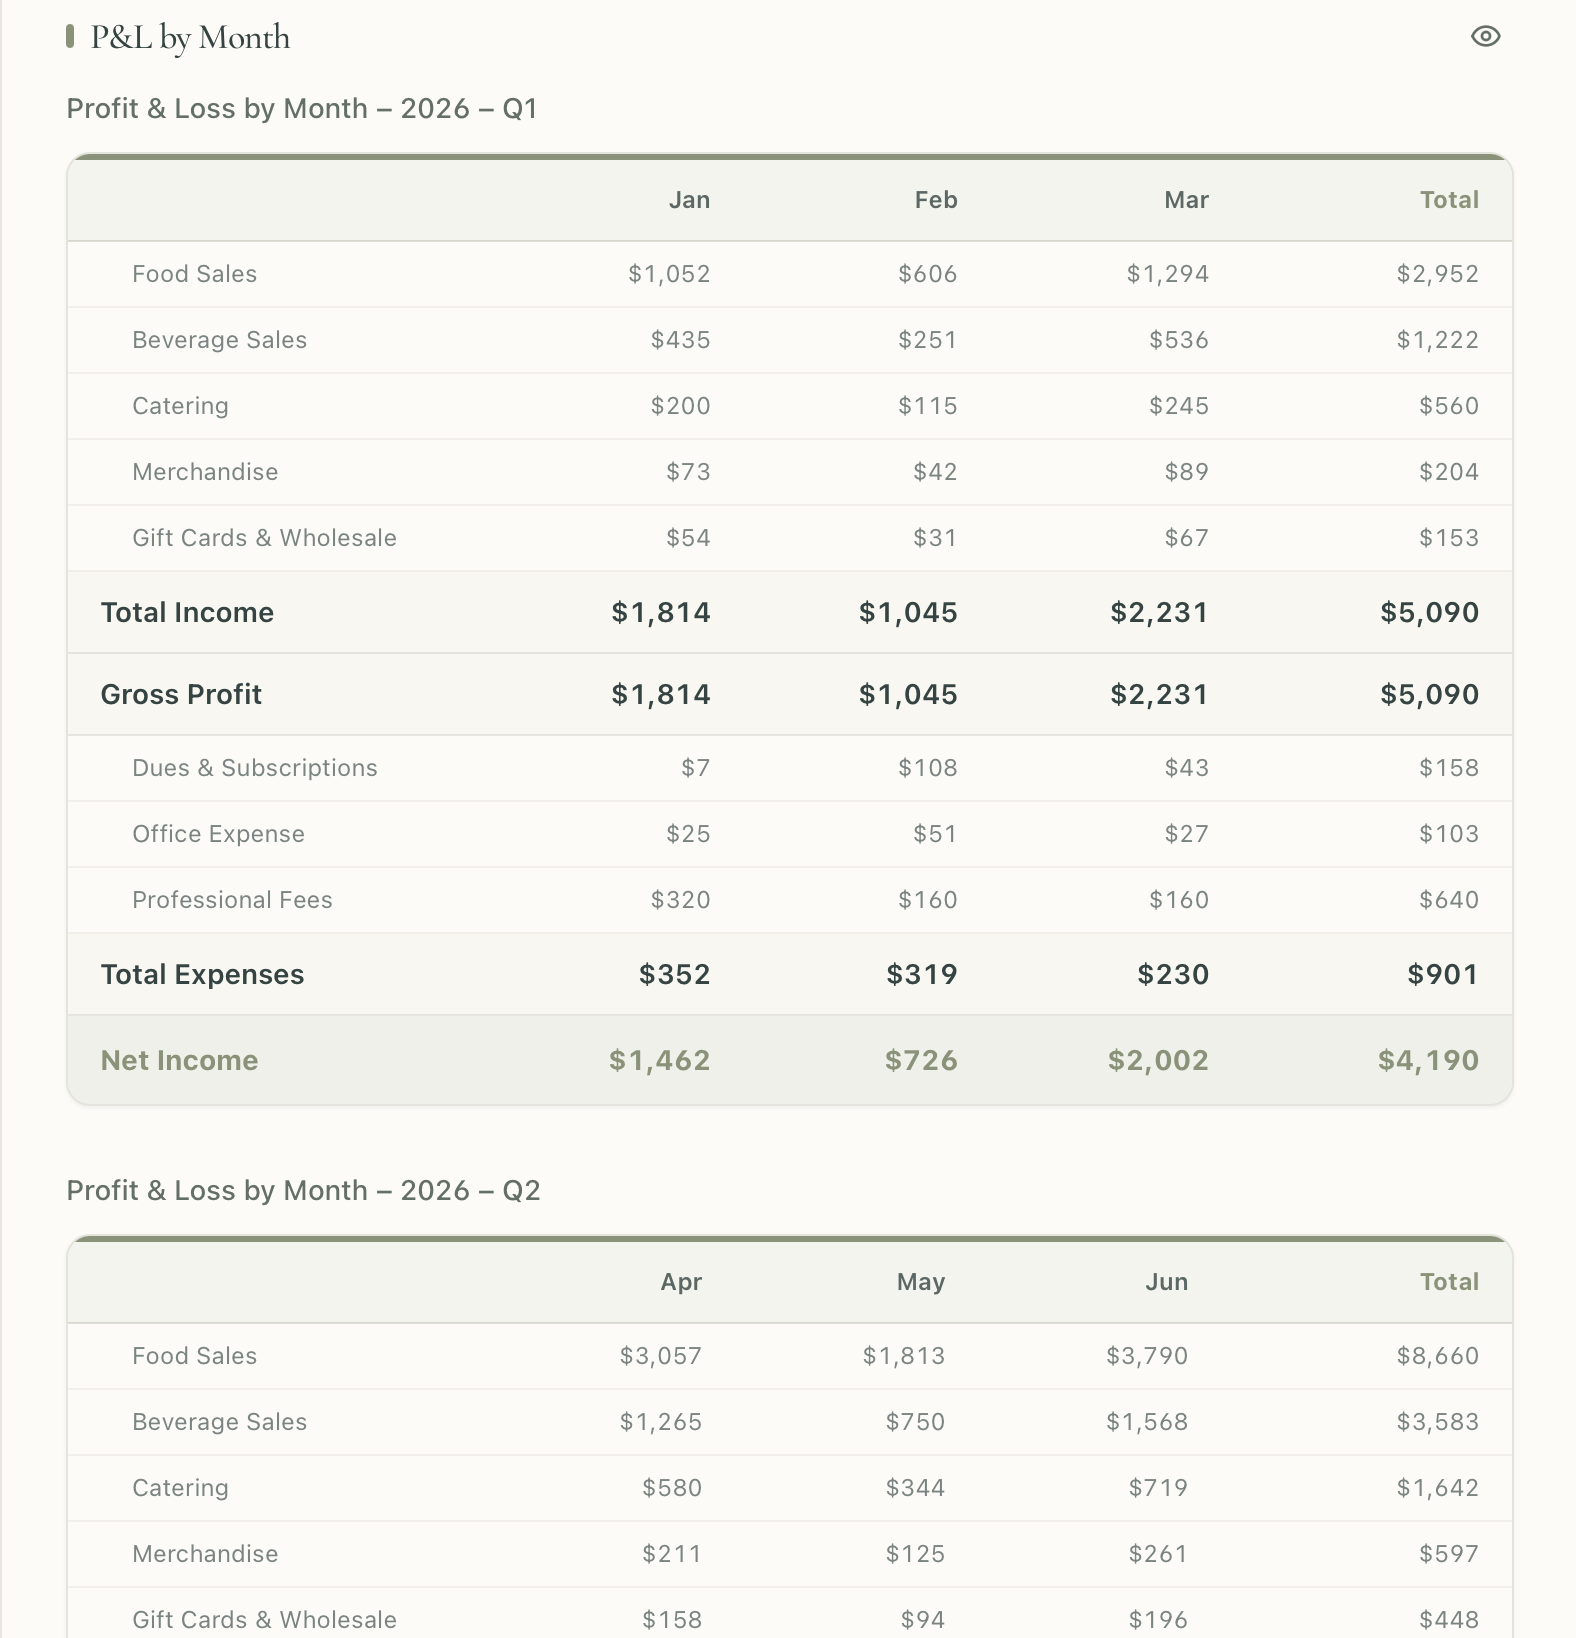Image resolution: width=1576 pixels, height=1638 pixels.
Task: Click Total Expenses total $901
Action: coord(1442,974)
